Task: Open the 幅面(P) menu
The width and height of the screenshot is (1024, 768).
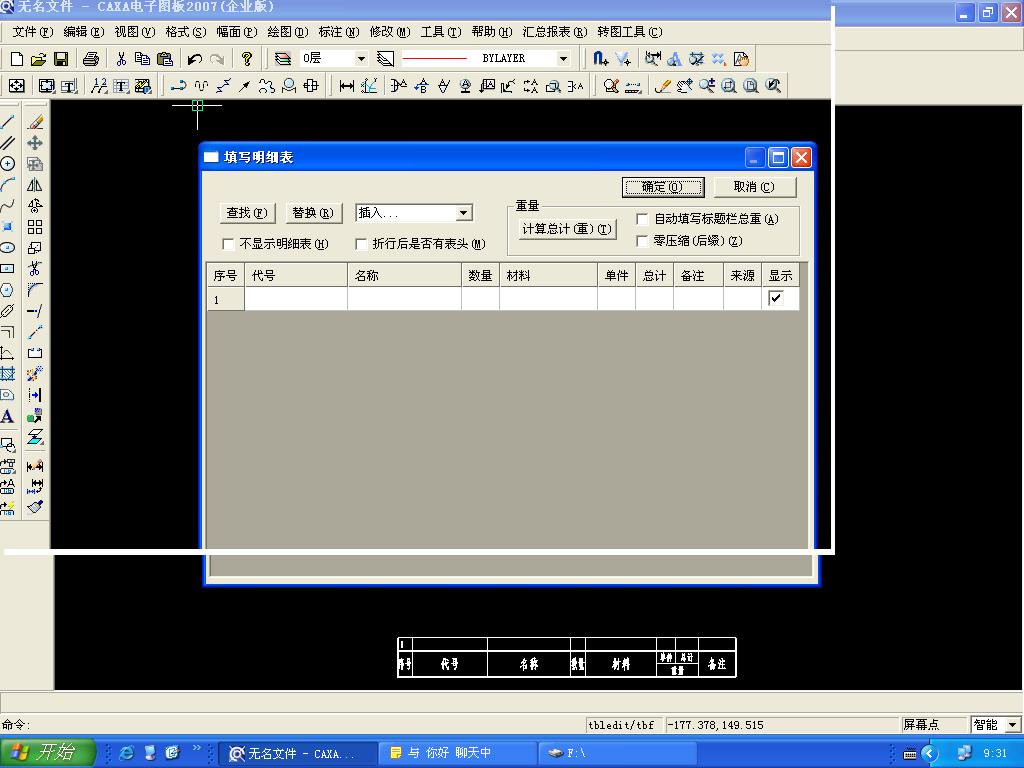Action: [x=236, y=32]
